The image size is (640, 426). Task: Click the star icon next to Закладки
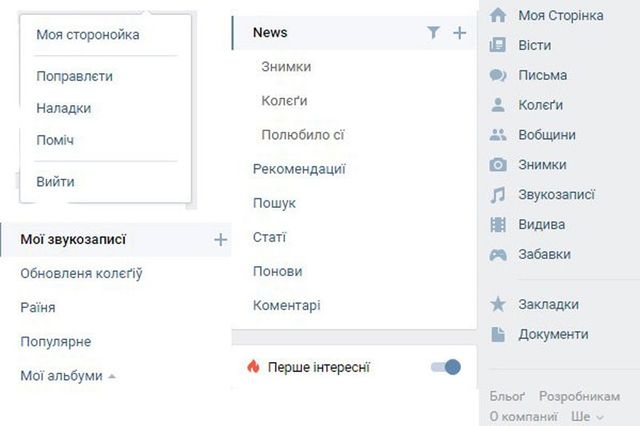pyautogui.click(x=498, y=304)
